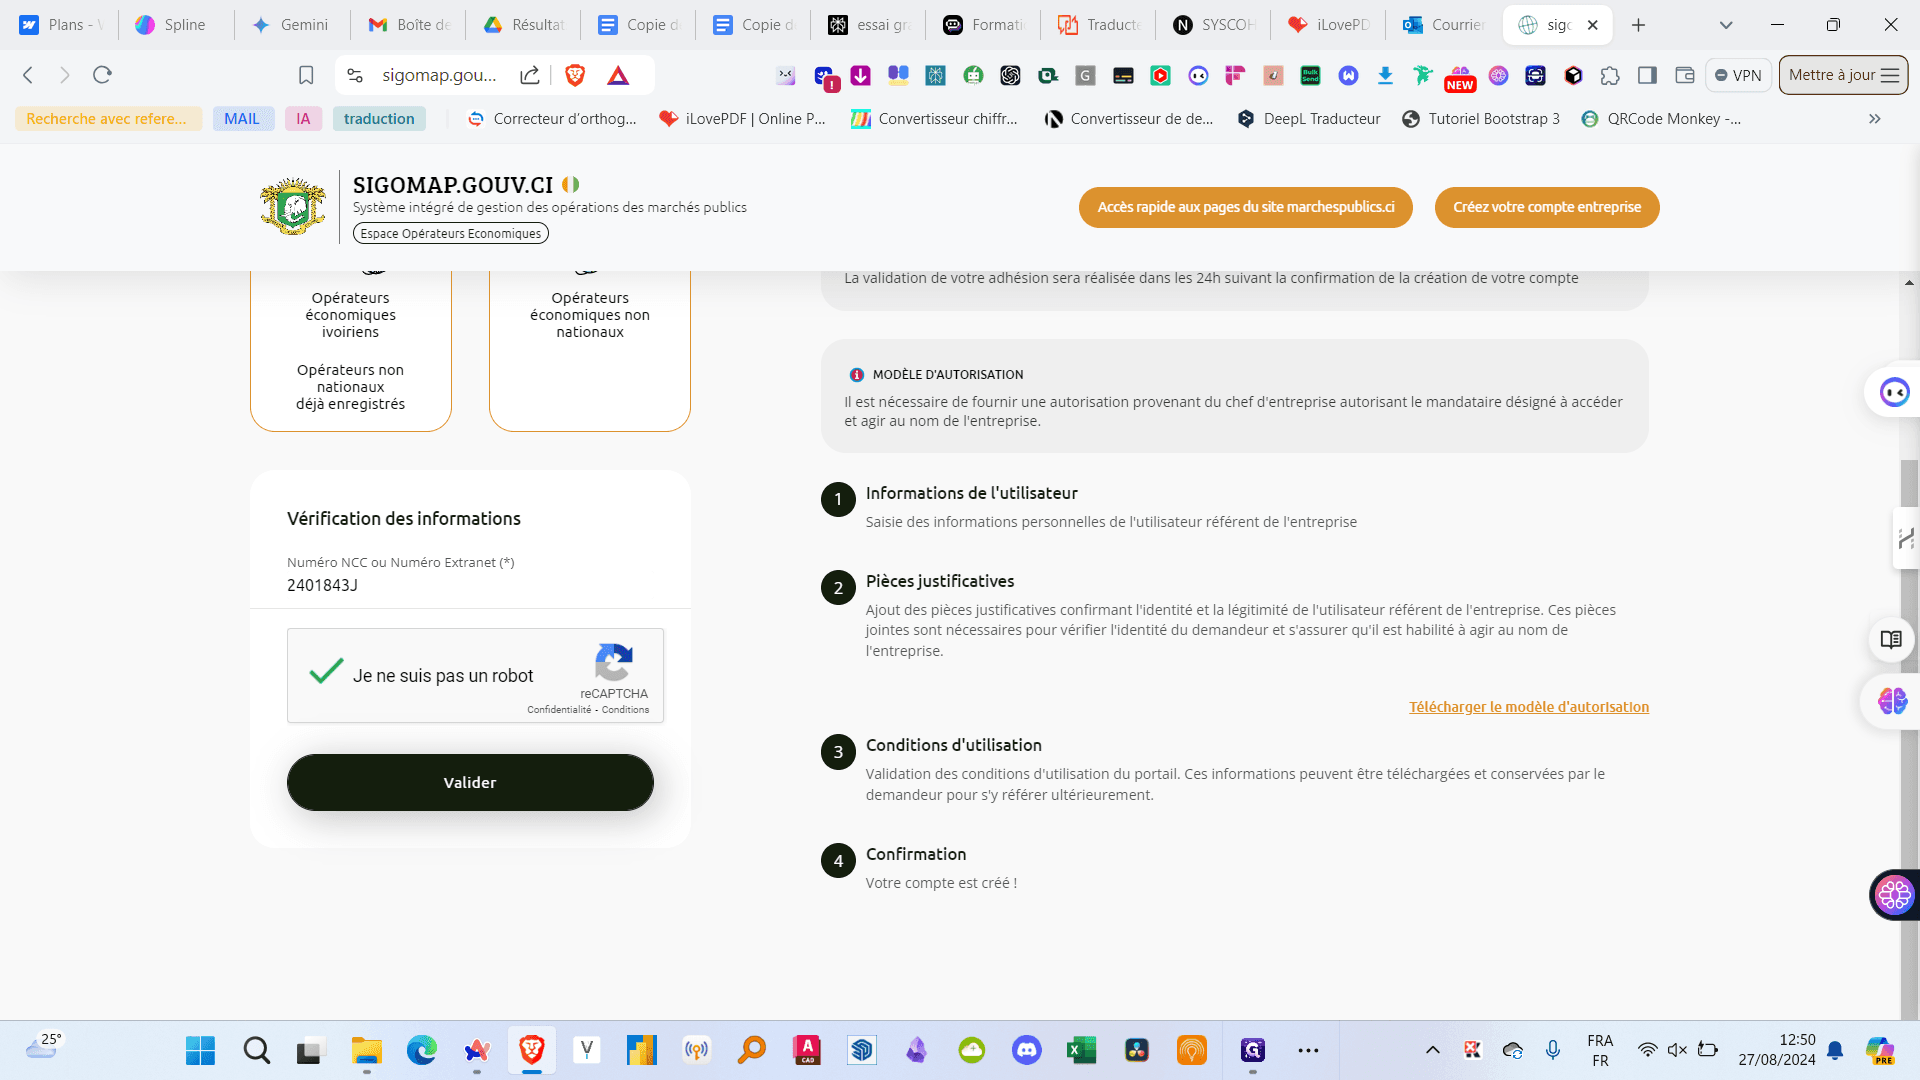Image resolution: width=1920 pixels, height=1080 pixels.
Task: Expand the tab search dropdown chevron
Action: point(1726,25)
